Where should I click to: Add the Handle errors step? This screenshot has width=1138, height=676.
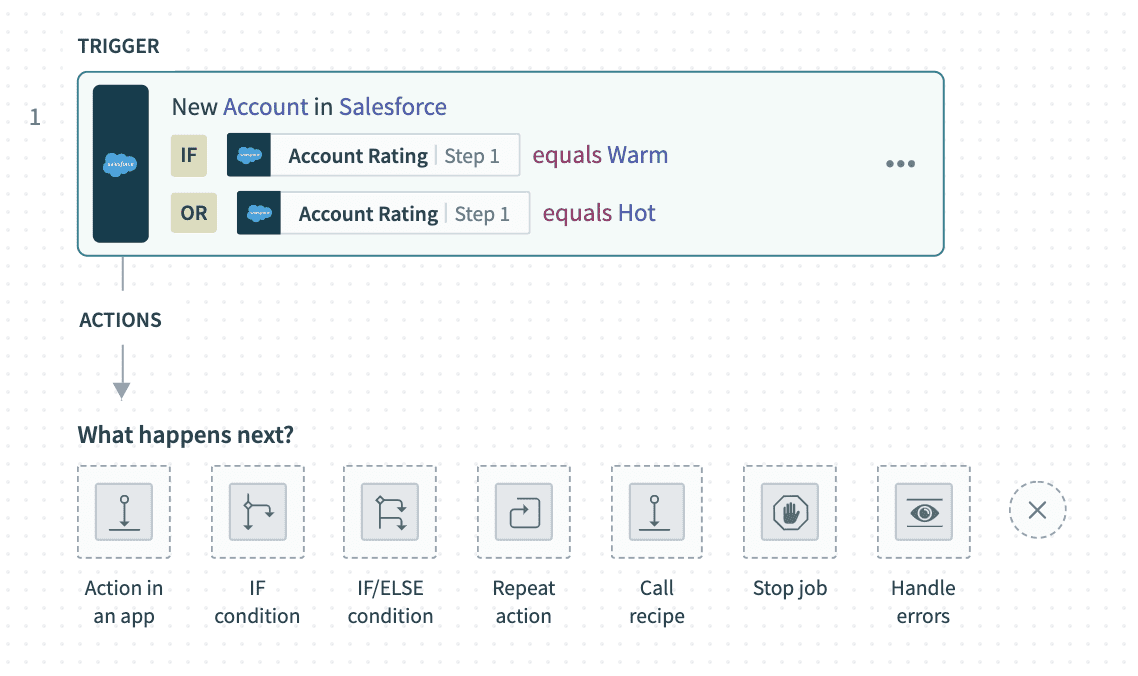923,512
